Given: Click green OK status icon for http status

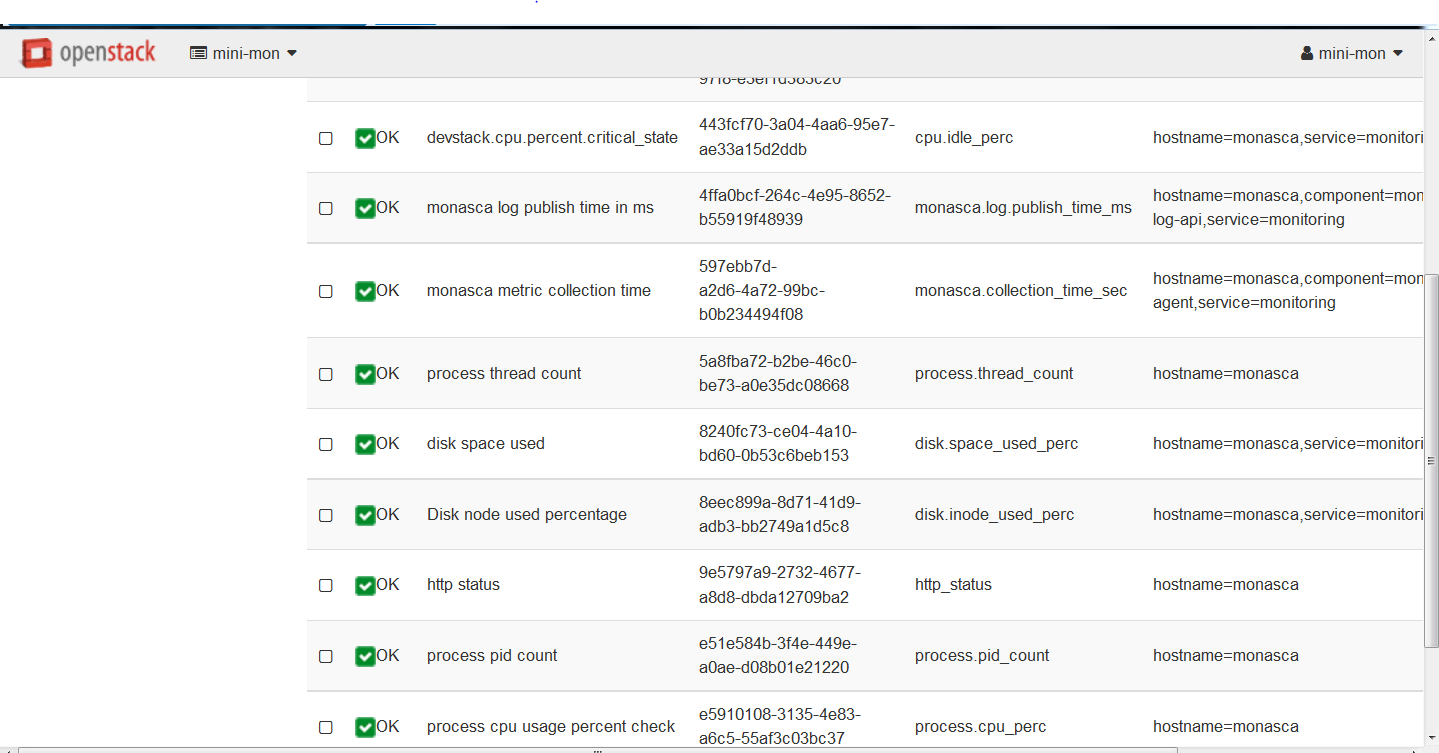Looking at the screenshot, I should point(365,585).
